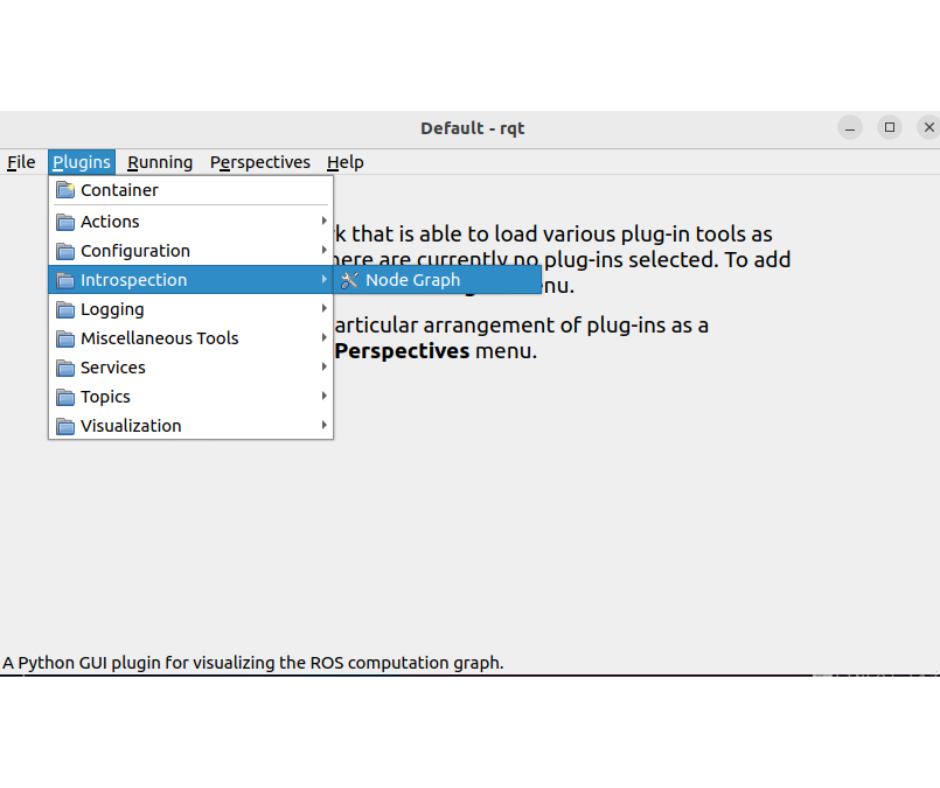Expand the Topics submenu arrow
This screenshot has width=940, height=788.
pos(323,396)
